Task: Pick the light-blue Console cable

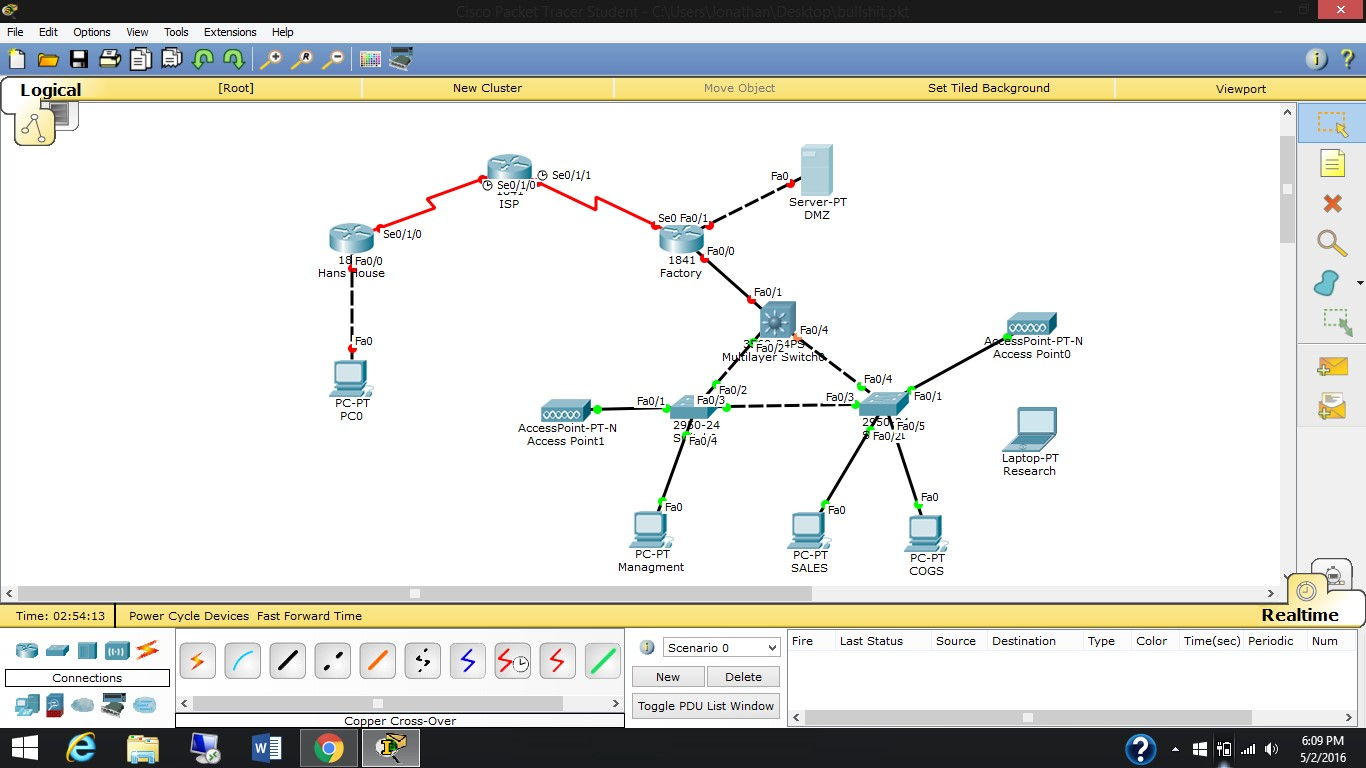Action: 242,661
